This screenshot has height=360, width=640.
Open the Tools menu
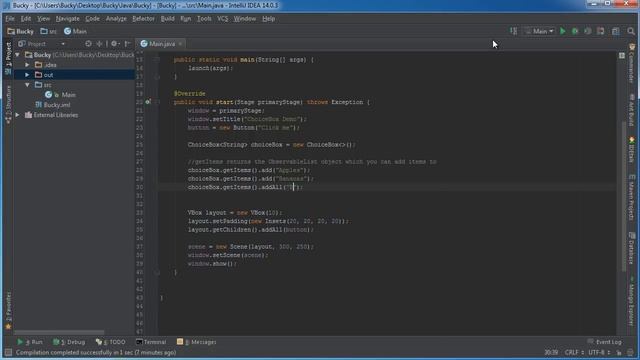(204, 19)
